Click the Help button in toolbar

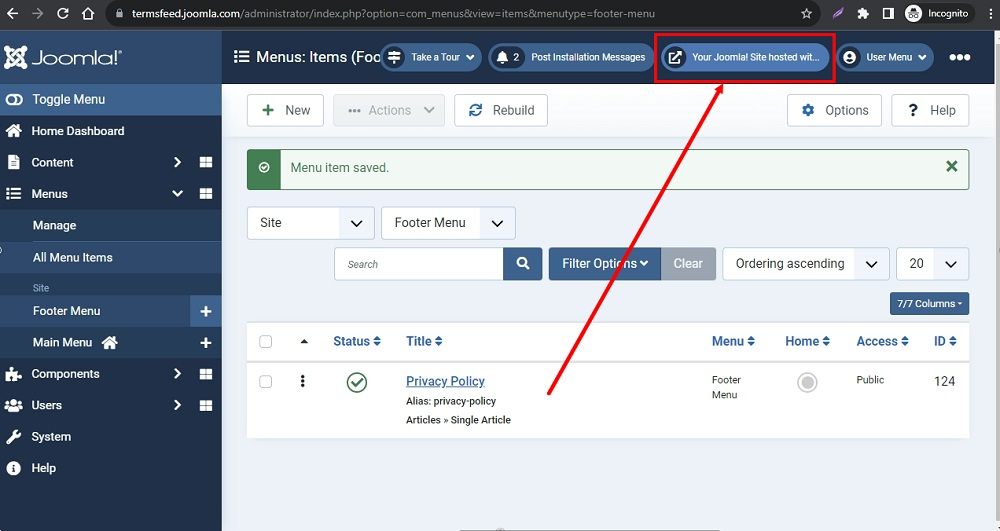coord(930,110)
